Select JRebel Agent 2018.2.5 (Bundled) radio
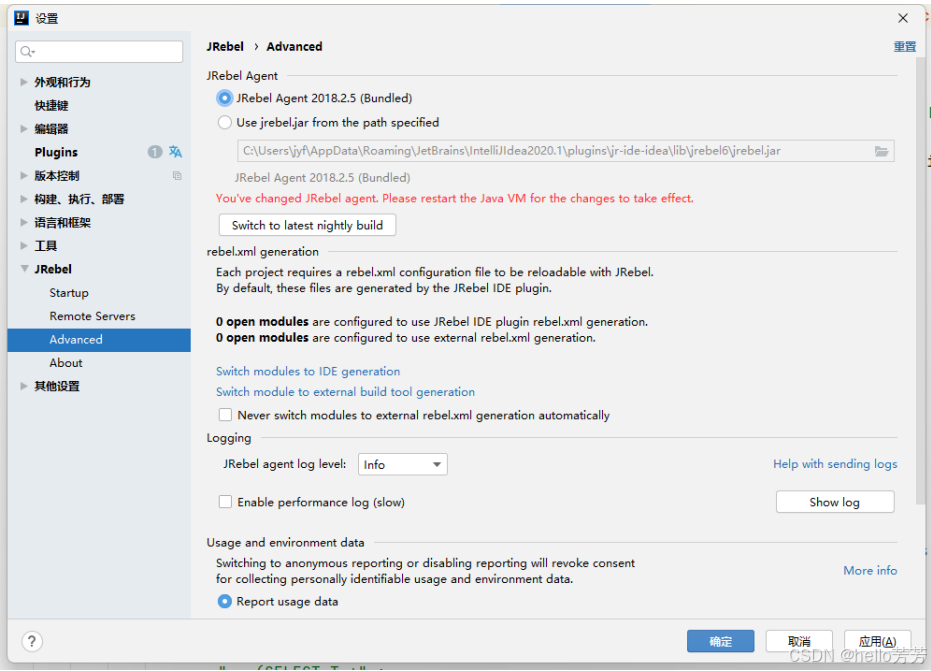This screenshot has width=931, height=671. [224, 98]
